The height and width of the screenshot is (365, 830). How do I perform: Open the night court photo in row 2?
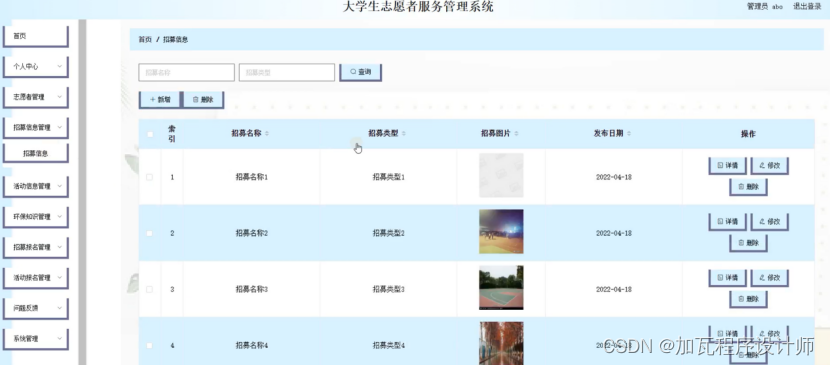501,232
